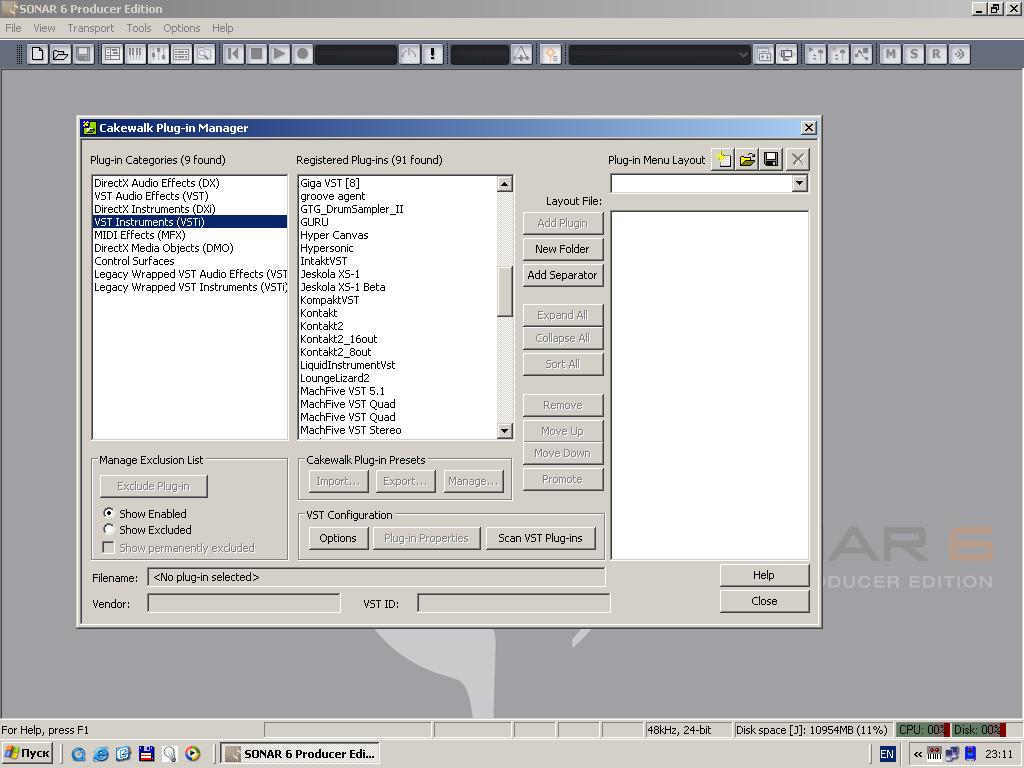Click the new plug-in layout icon
Viewport: 1024px width, 768px height.
(x=723, y=159)
